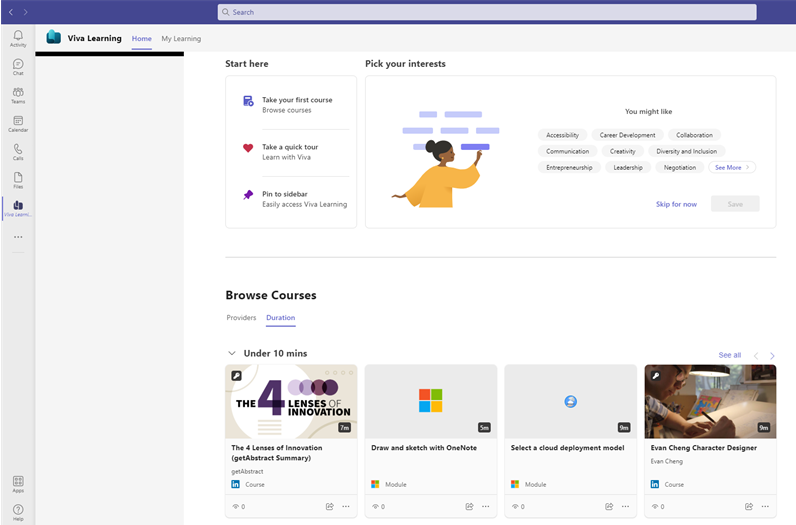
Task: Open more options for Evan Cheng course
Action: [x=765, y=506]
